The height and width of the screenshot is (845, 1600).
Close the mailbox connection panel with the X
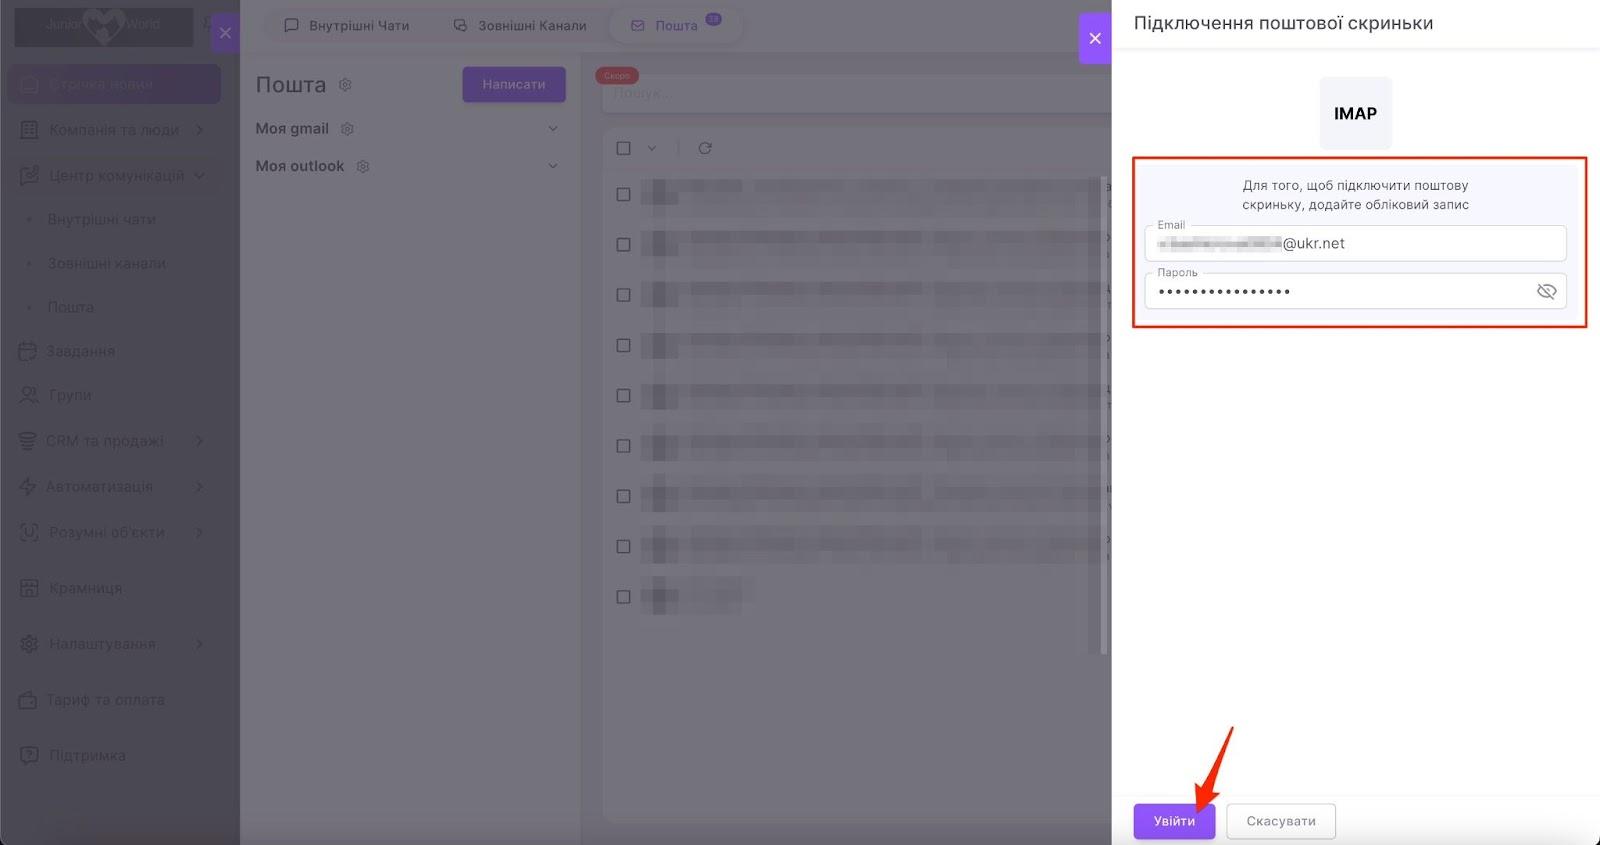click(1095, 38)
